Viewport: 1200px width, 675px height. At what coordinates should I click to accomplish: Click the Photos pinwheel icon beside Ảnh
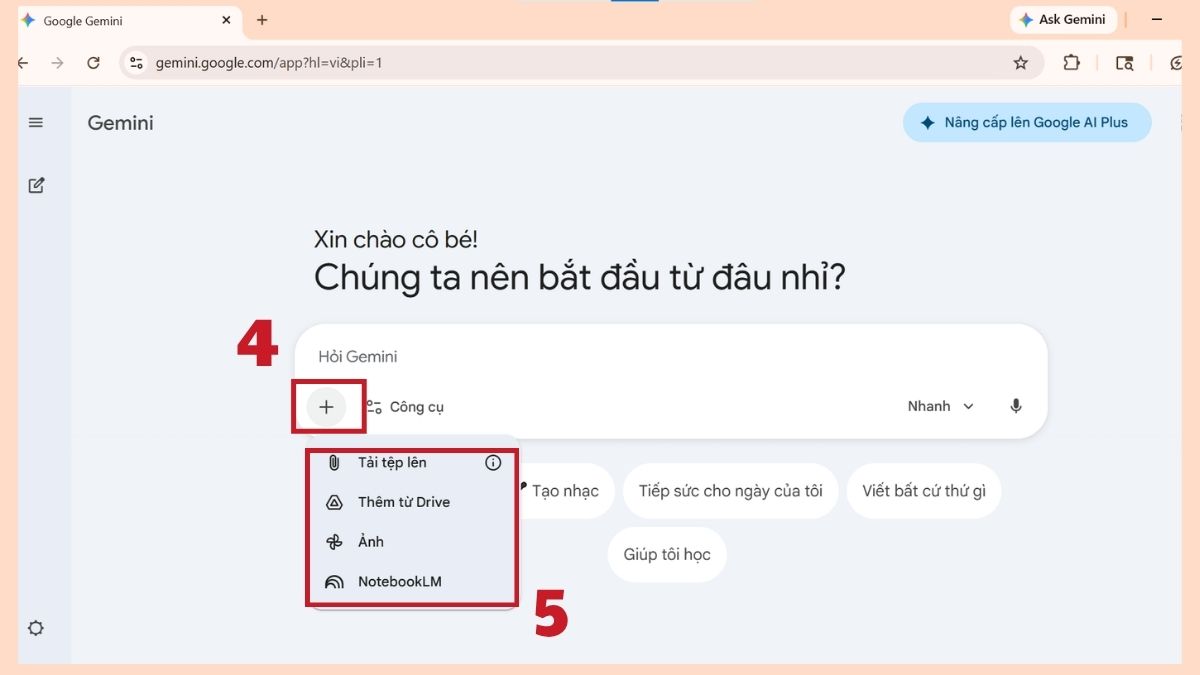click(335, 542)
